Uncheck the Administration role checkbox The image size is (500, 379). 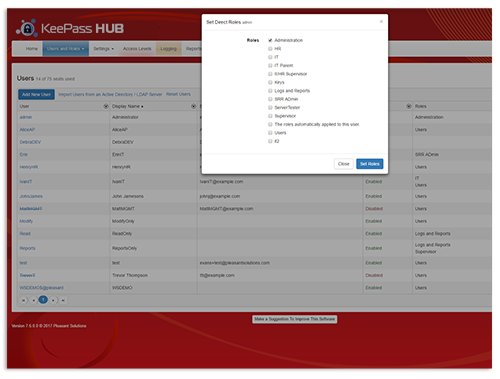270,40
